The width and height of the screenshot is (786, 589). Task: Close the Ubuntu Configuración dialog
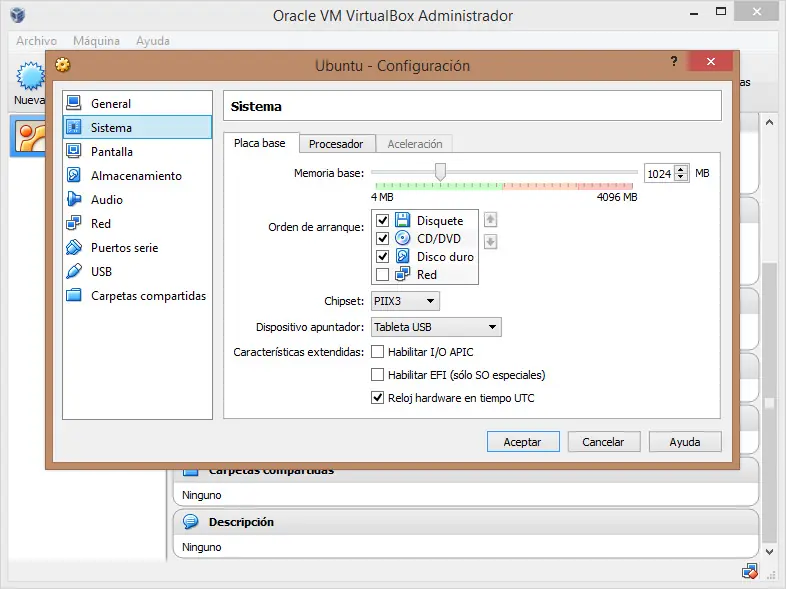[x=710, y=61]
